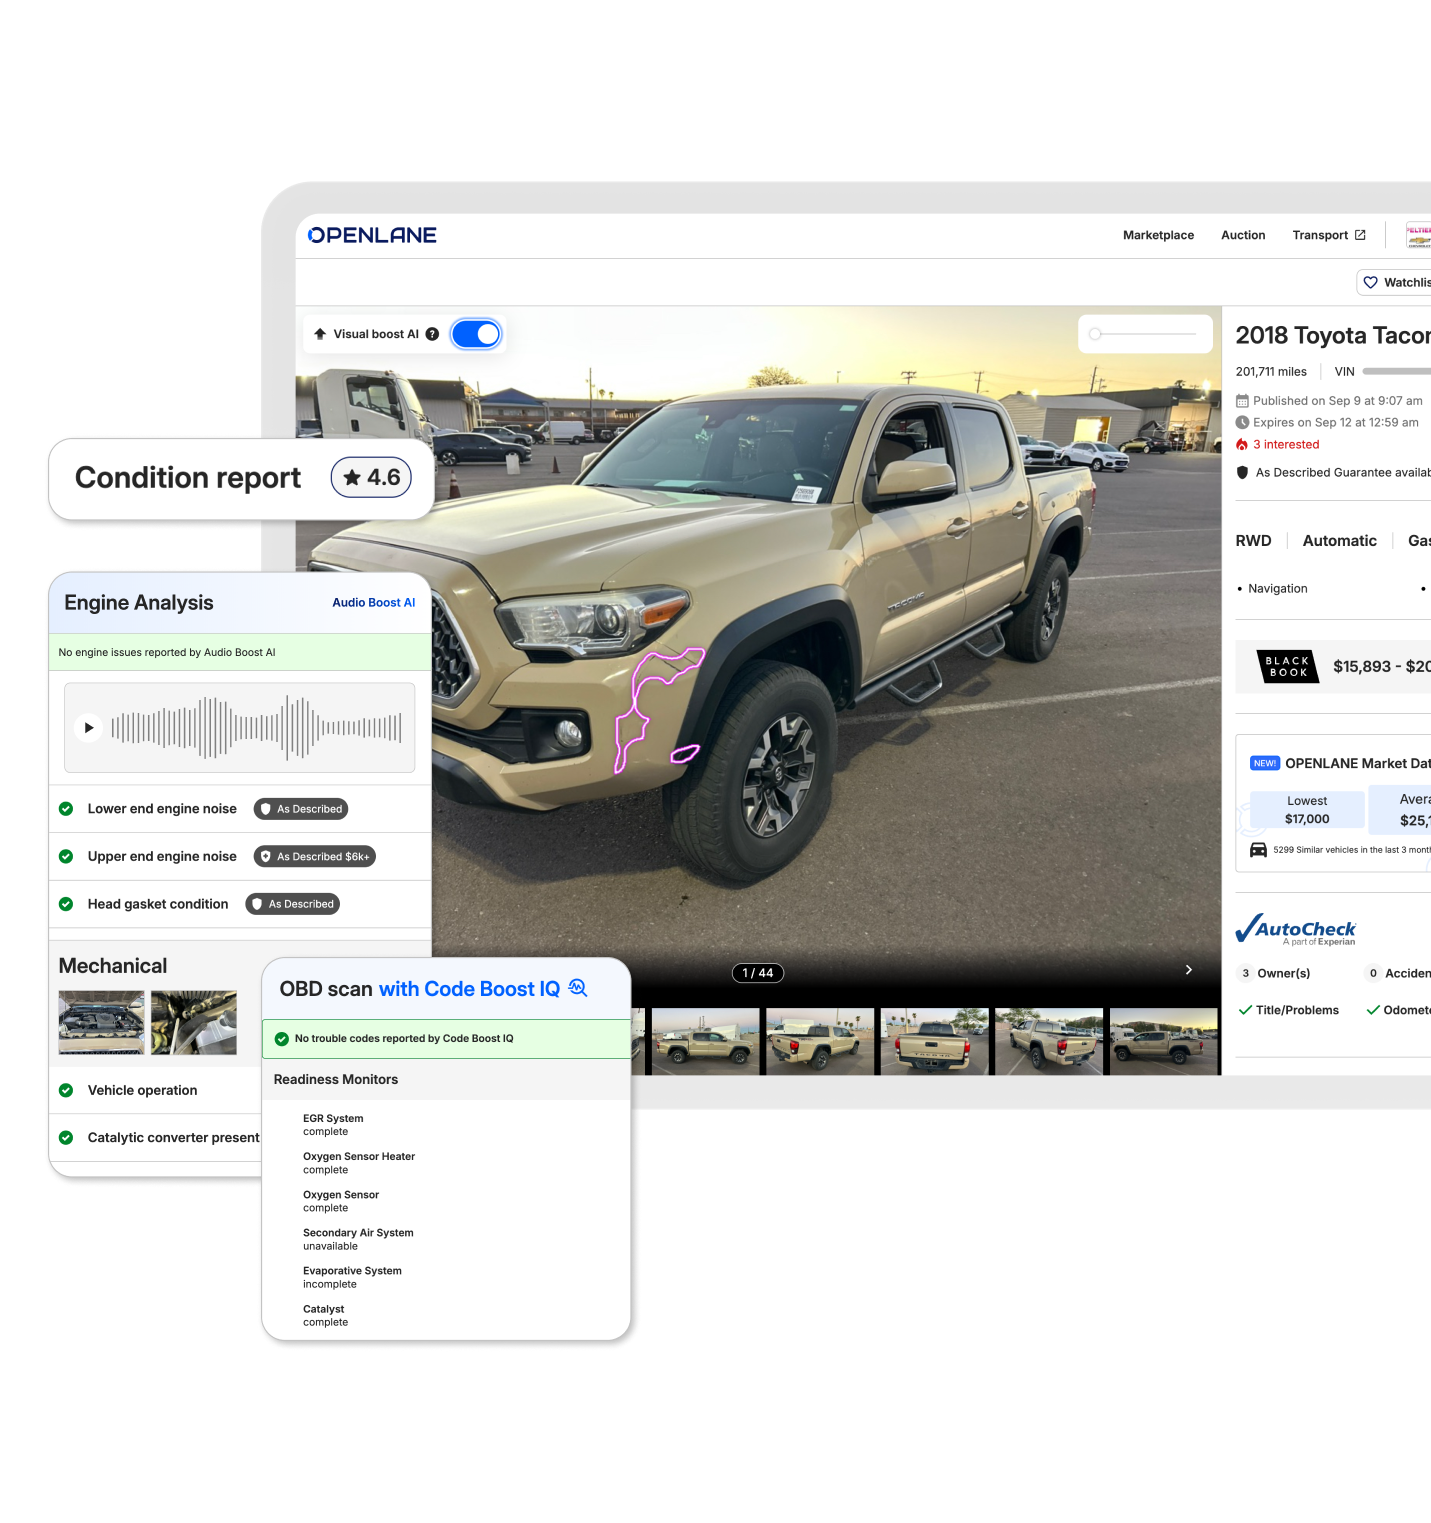Click the Lowest $17,000 market data box
The image size is (1431, 1523).
click(1307, 810)
